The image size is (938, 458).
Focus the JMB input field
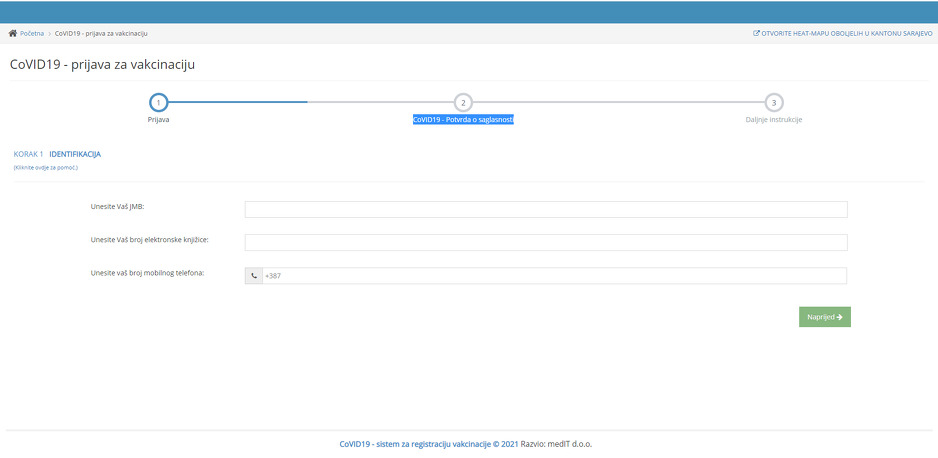click(x=546, y=209)
